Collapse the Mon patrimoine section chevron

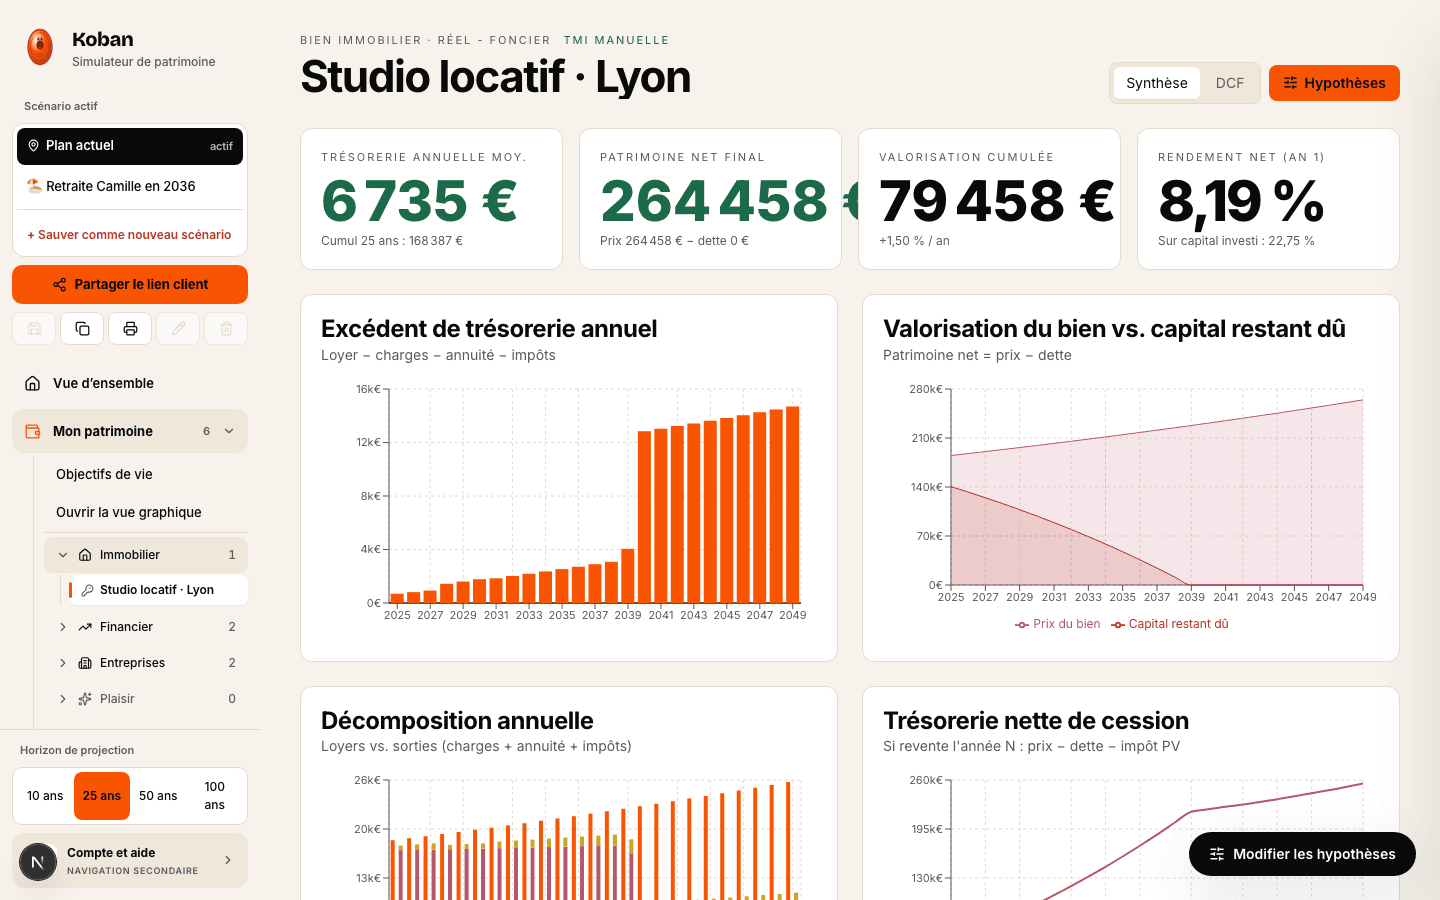click(229, 431)
